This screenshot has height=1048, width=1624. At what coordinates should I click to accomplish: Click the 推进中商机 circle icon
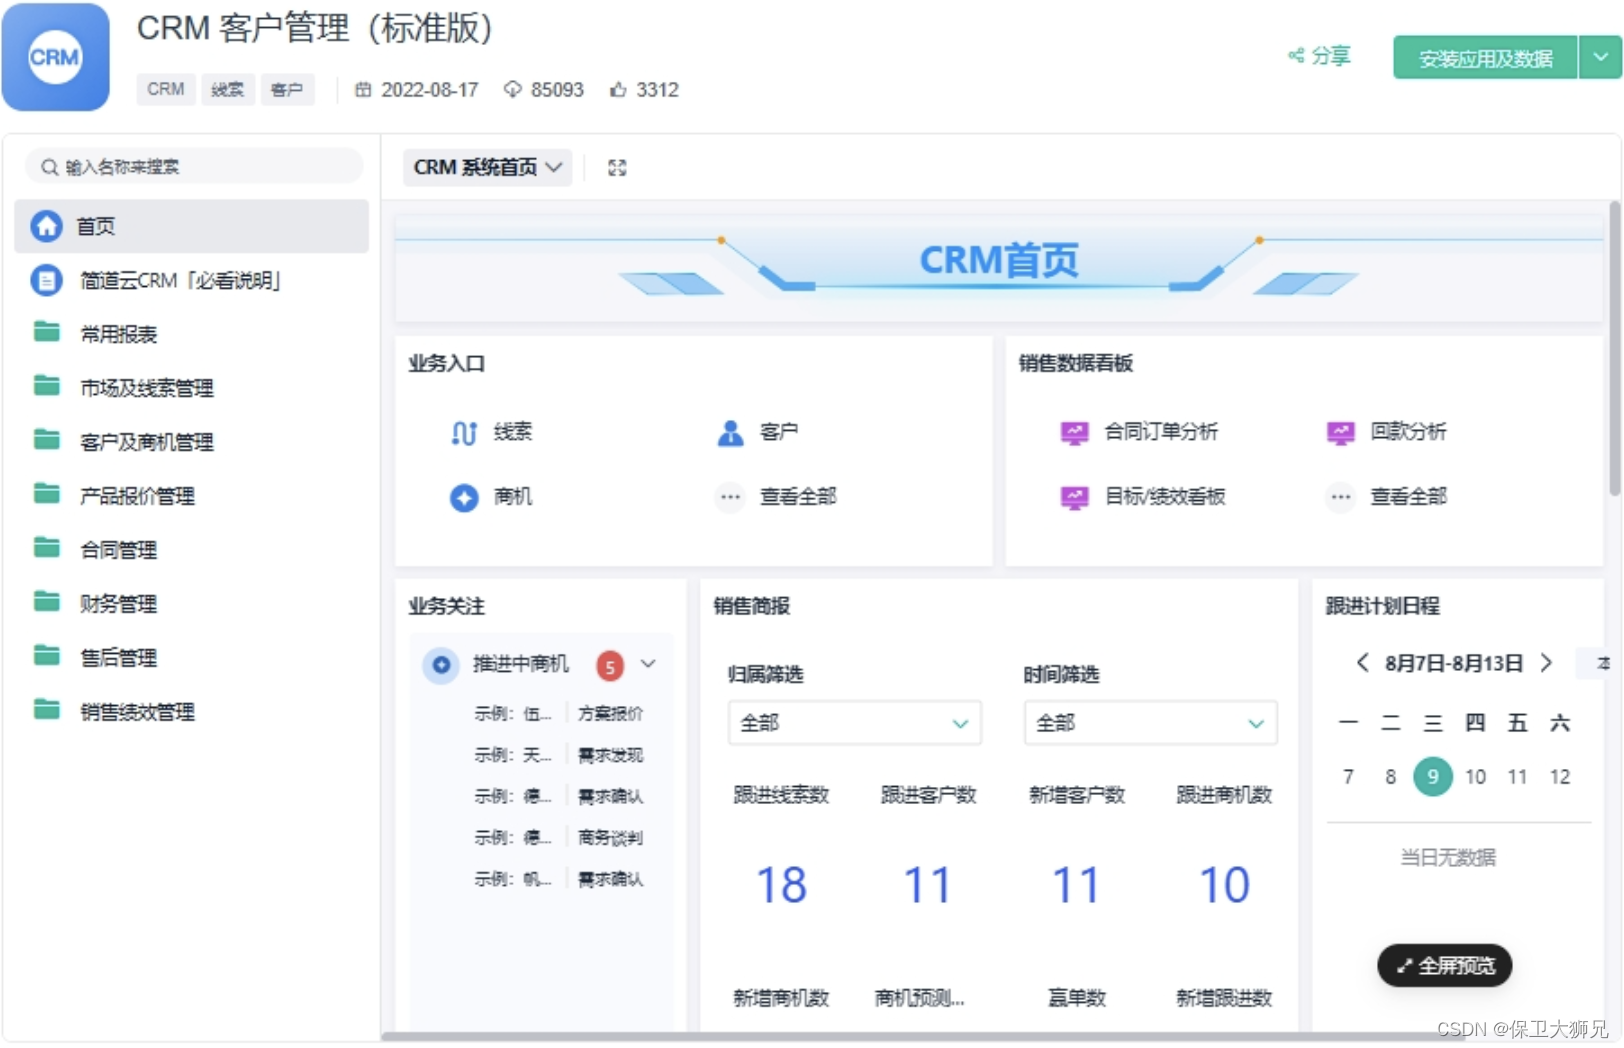[x=441, y=664]
